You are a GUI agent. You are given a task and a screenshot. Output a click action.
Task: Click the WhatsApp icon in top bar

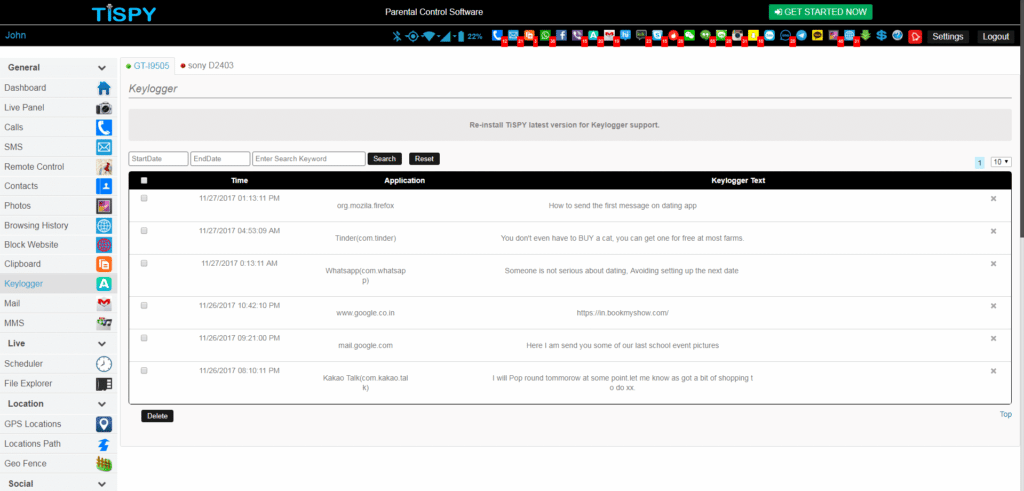click(x=545, y=35)
